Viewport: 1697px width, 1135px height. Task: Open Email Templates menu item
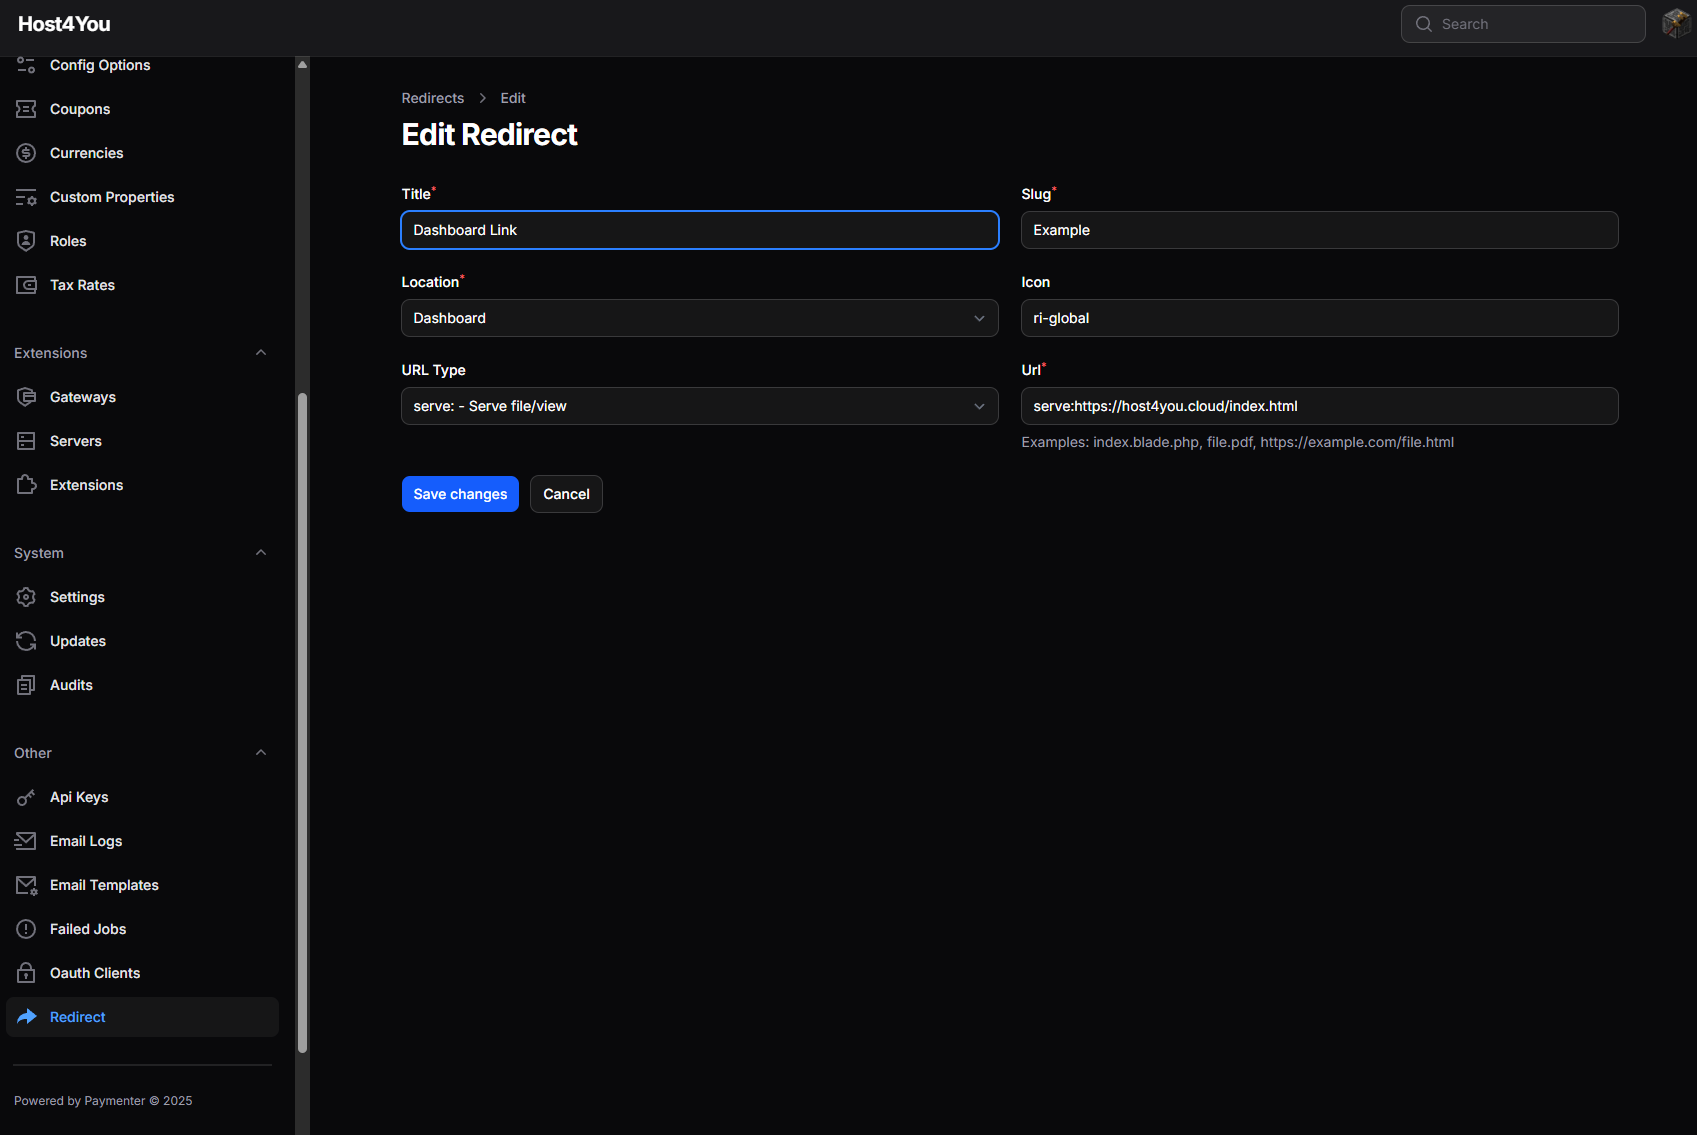click(104, 885)
